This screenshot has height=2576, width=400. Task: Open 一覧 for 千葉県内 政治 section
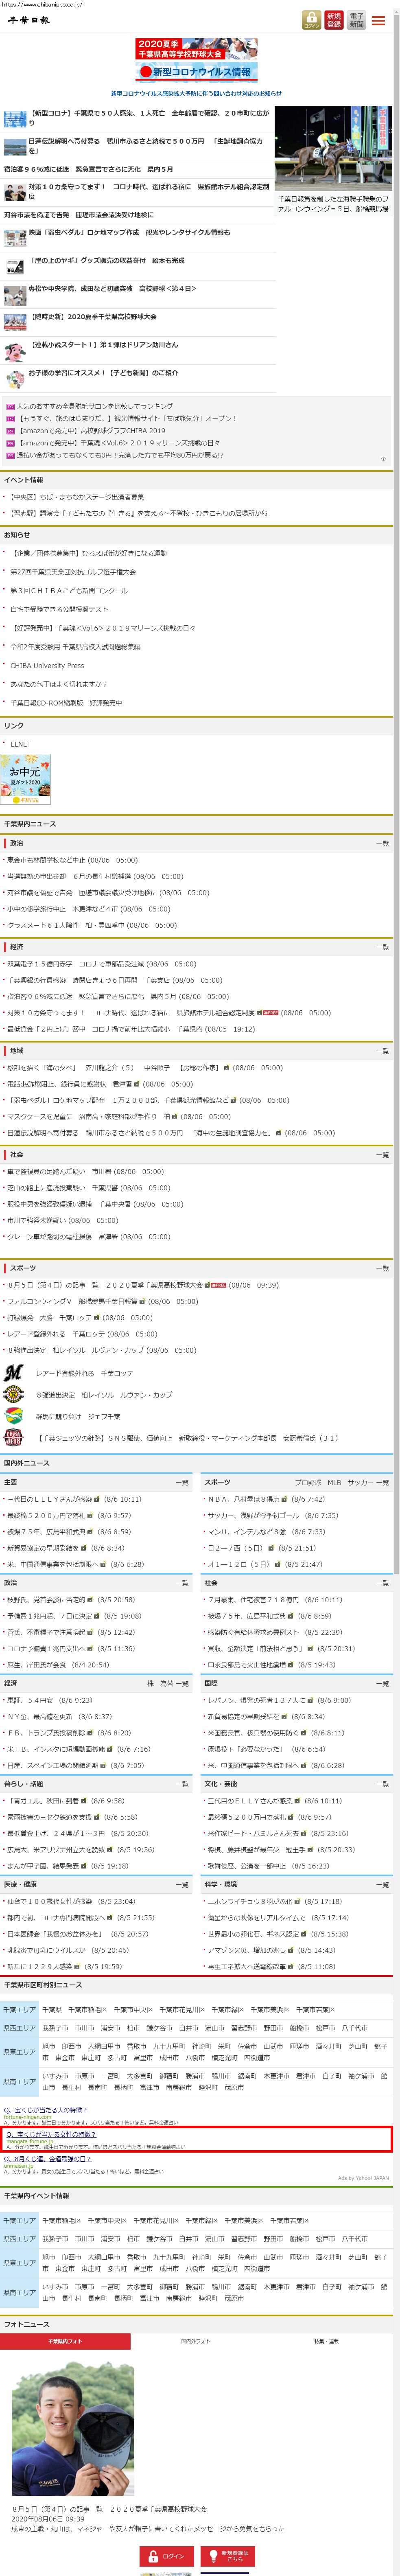click(x=382, y=843)
